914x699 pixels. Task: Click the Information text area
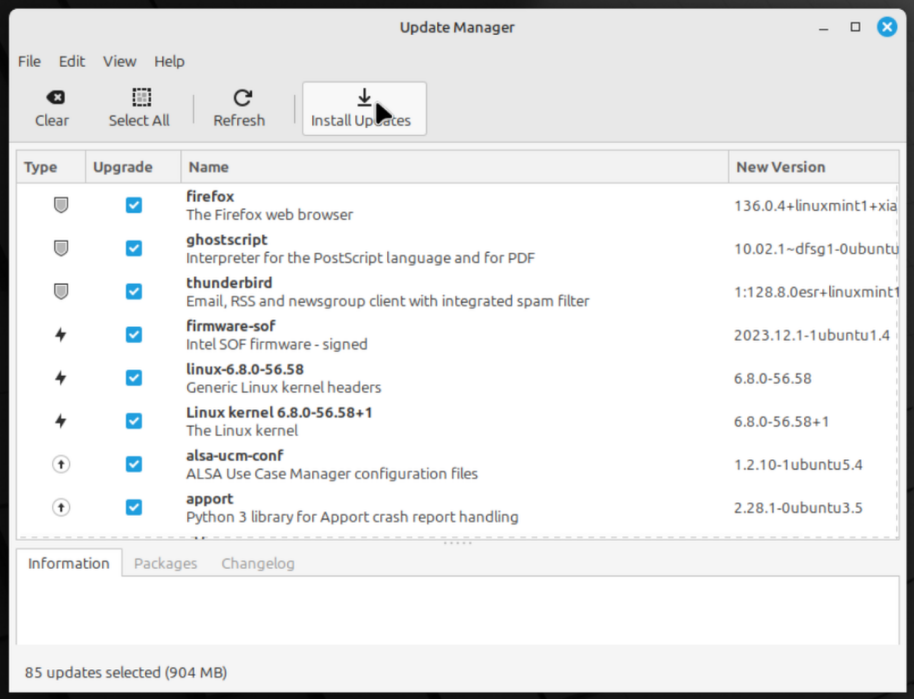click(x=458, y=610)
